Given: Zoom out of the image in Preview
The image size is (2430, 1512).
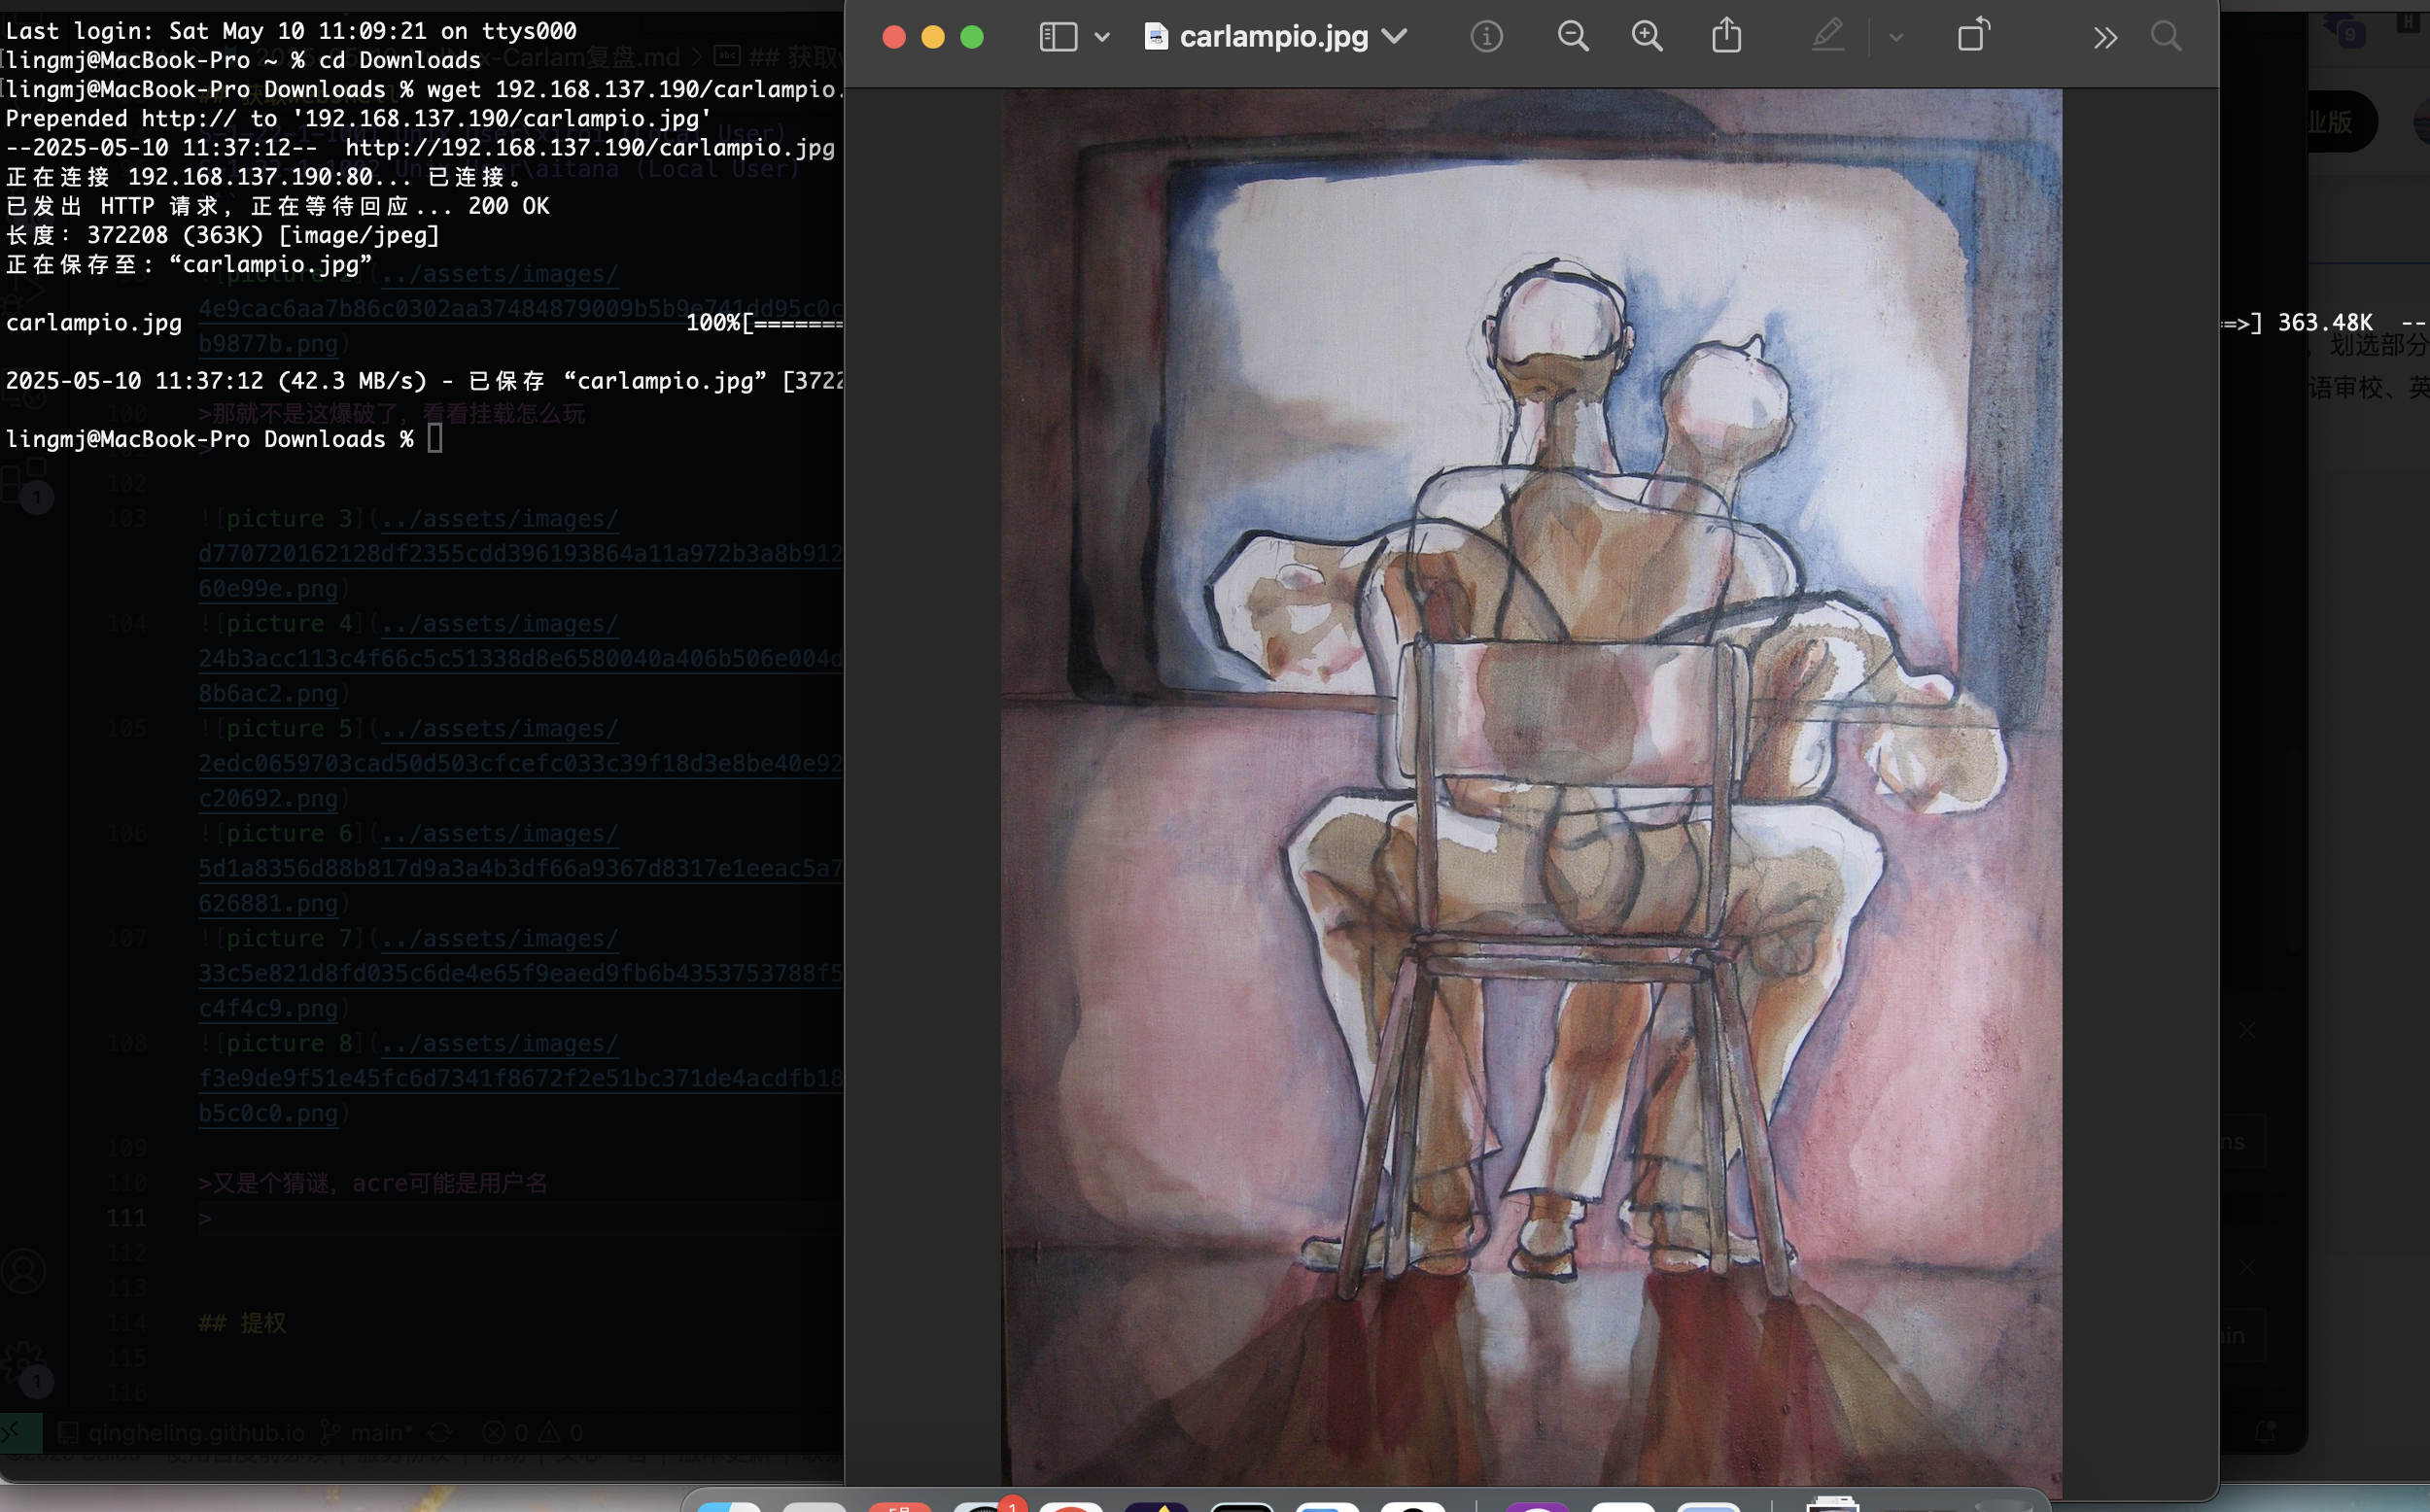Looking at the screenshot, I should tap(1573, 37).
